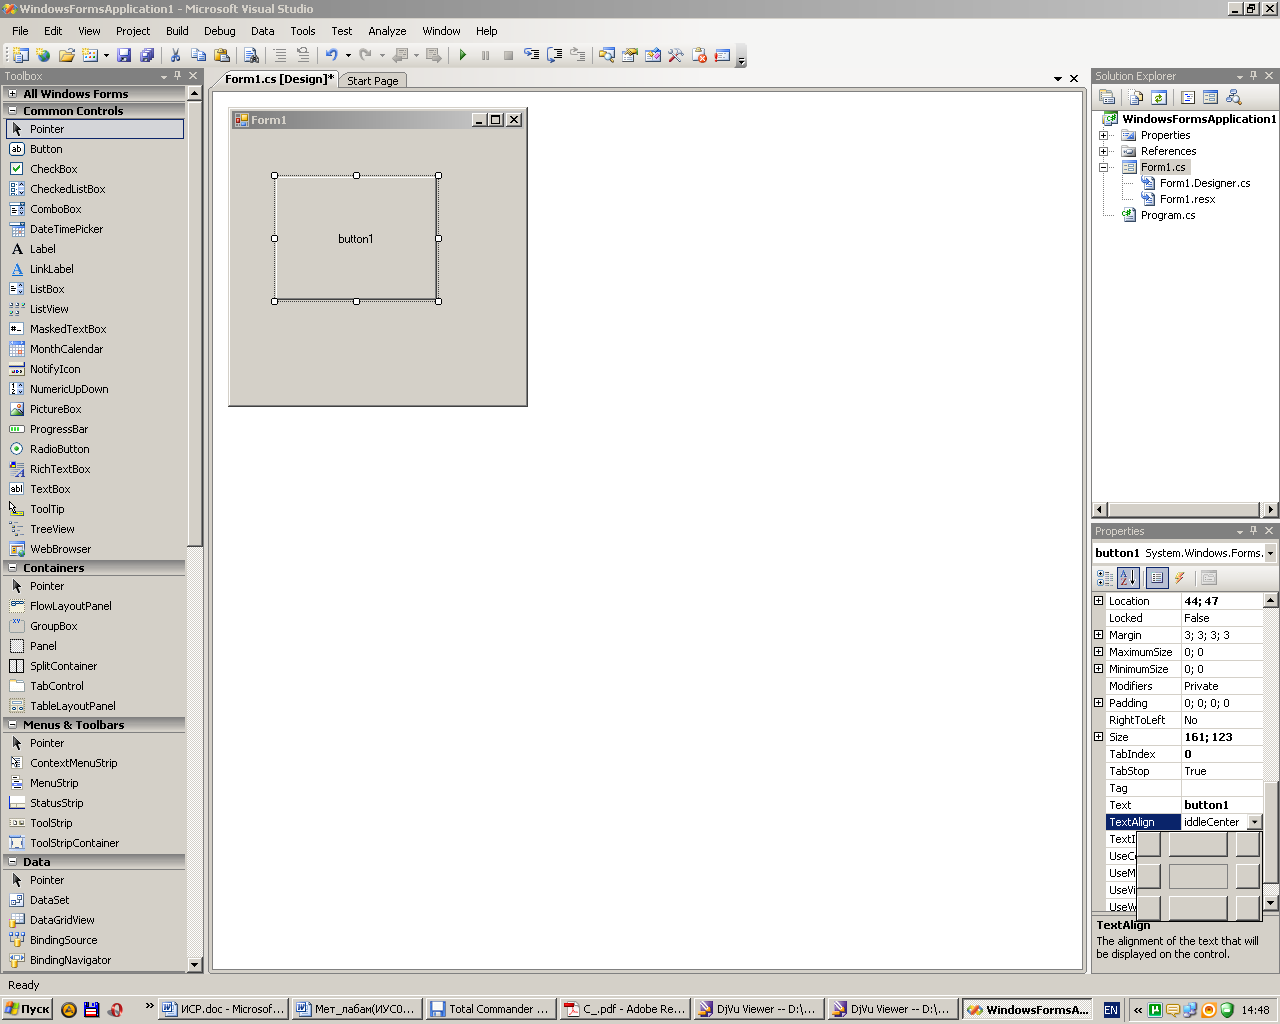Toggle auto-hide pin on Properties panel
Screen dimensions: 1280x1024
1254,531
